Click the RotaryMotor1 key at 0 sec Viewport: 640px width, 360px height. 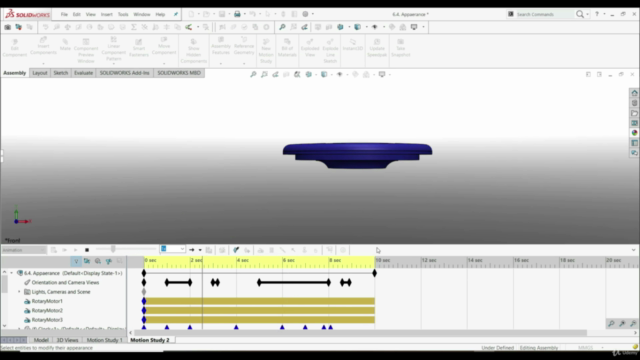tap(144, 301)
